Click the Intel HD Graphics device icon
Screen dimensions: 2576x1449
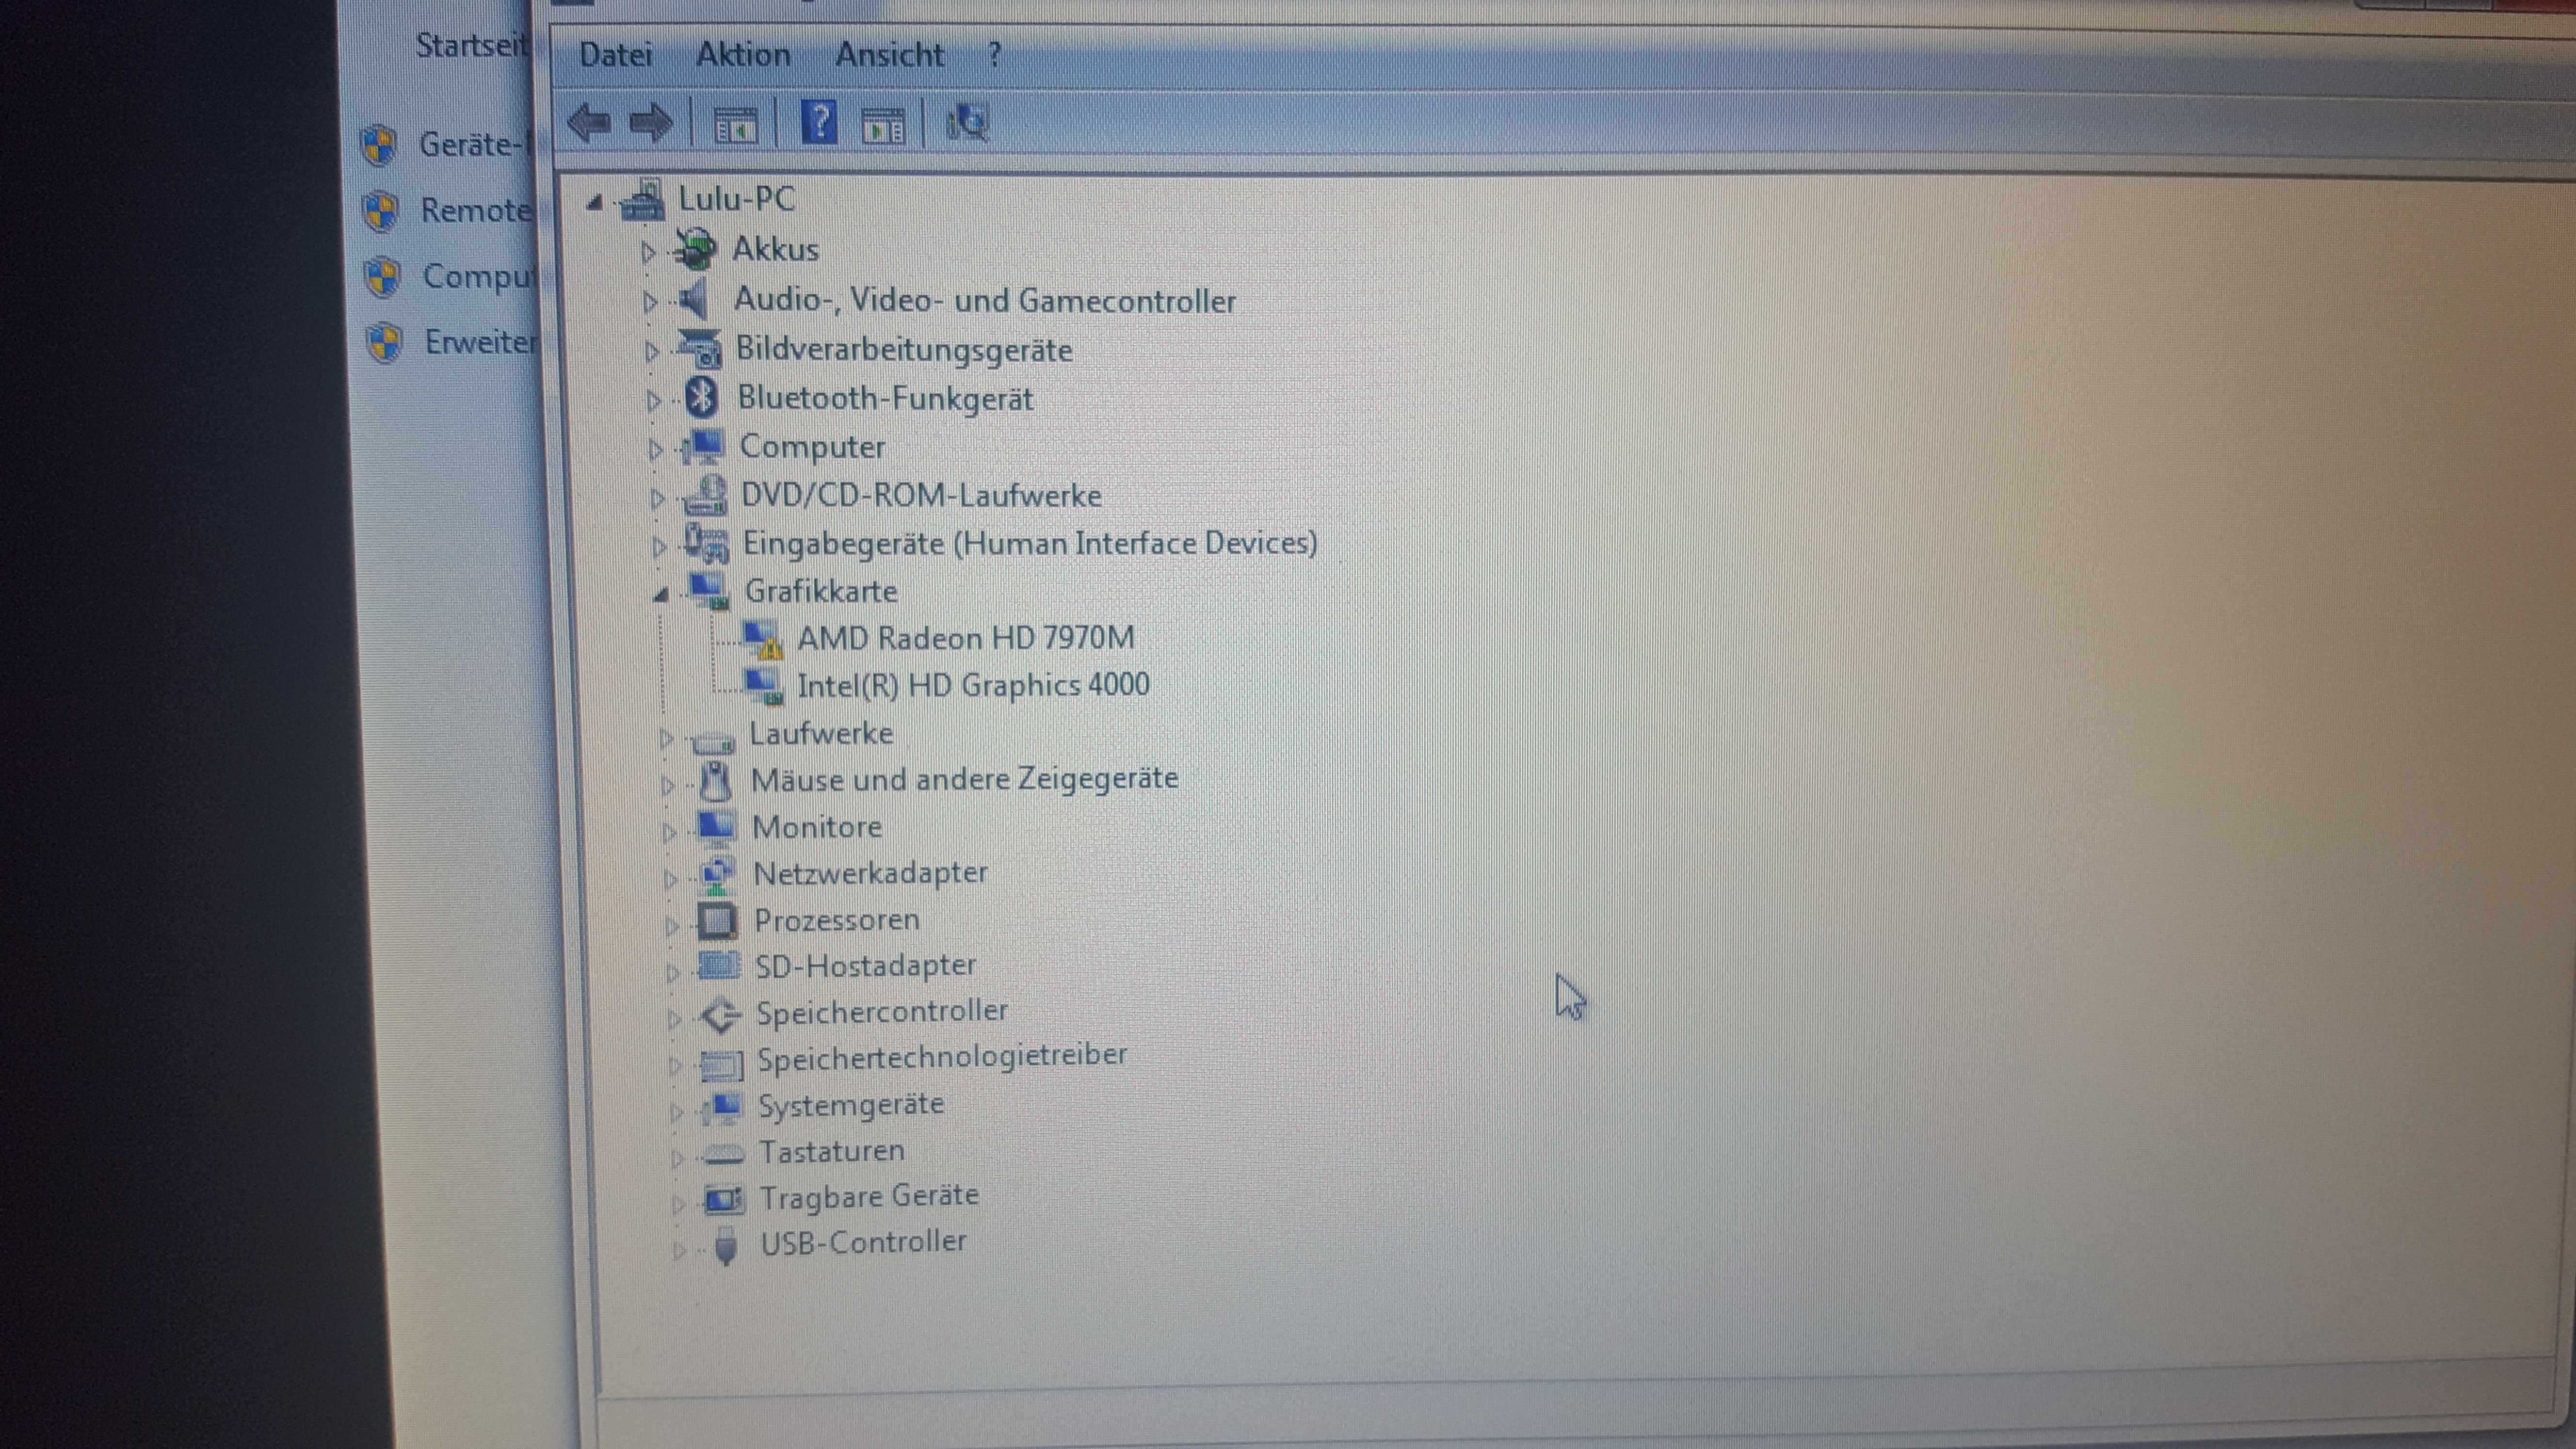coord(764,686)
